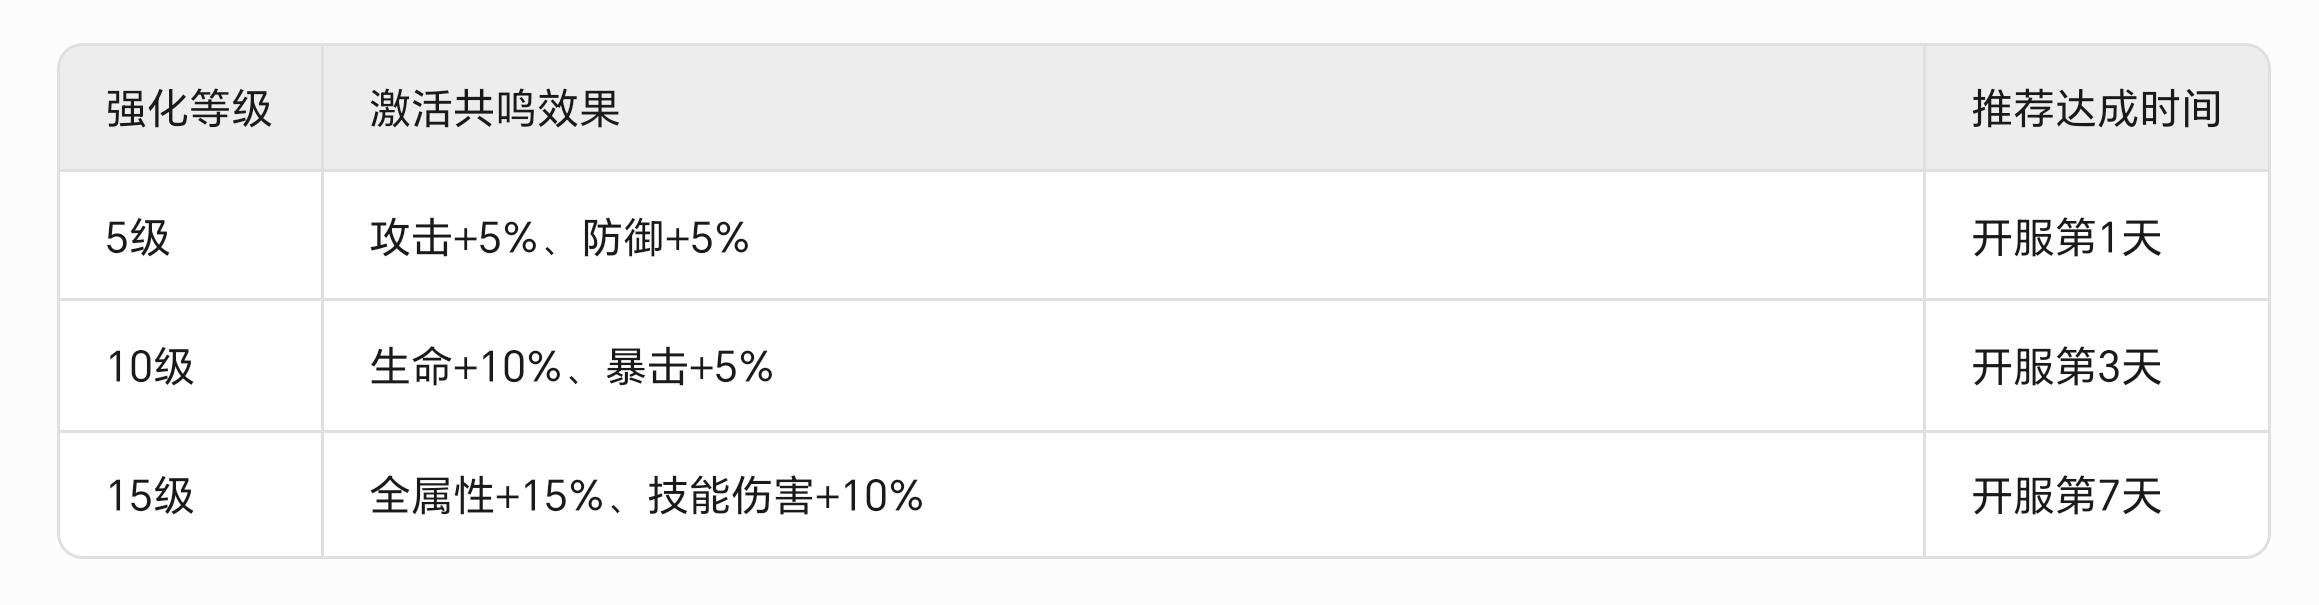2319x605 pixels.
Task: Click the word 全属性 in the 15级 row
Action: 432,496
